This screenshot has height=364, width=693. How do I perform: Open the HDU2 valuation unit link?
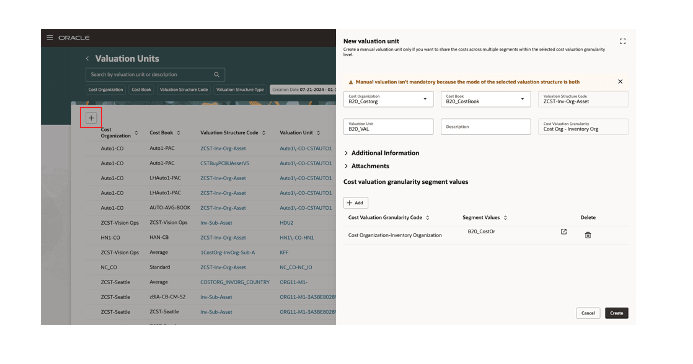point(286,223)
